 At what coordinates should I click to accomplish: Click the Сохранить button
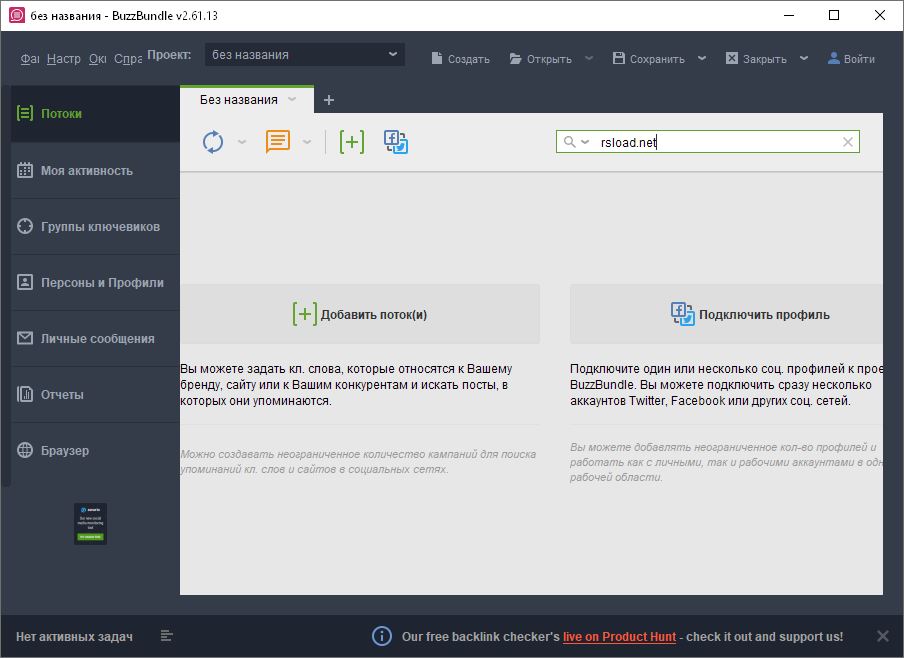649,59
